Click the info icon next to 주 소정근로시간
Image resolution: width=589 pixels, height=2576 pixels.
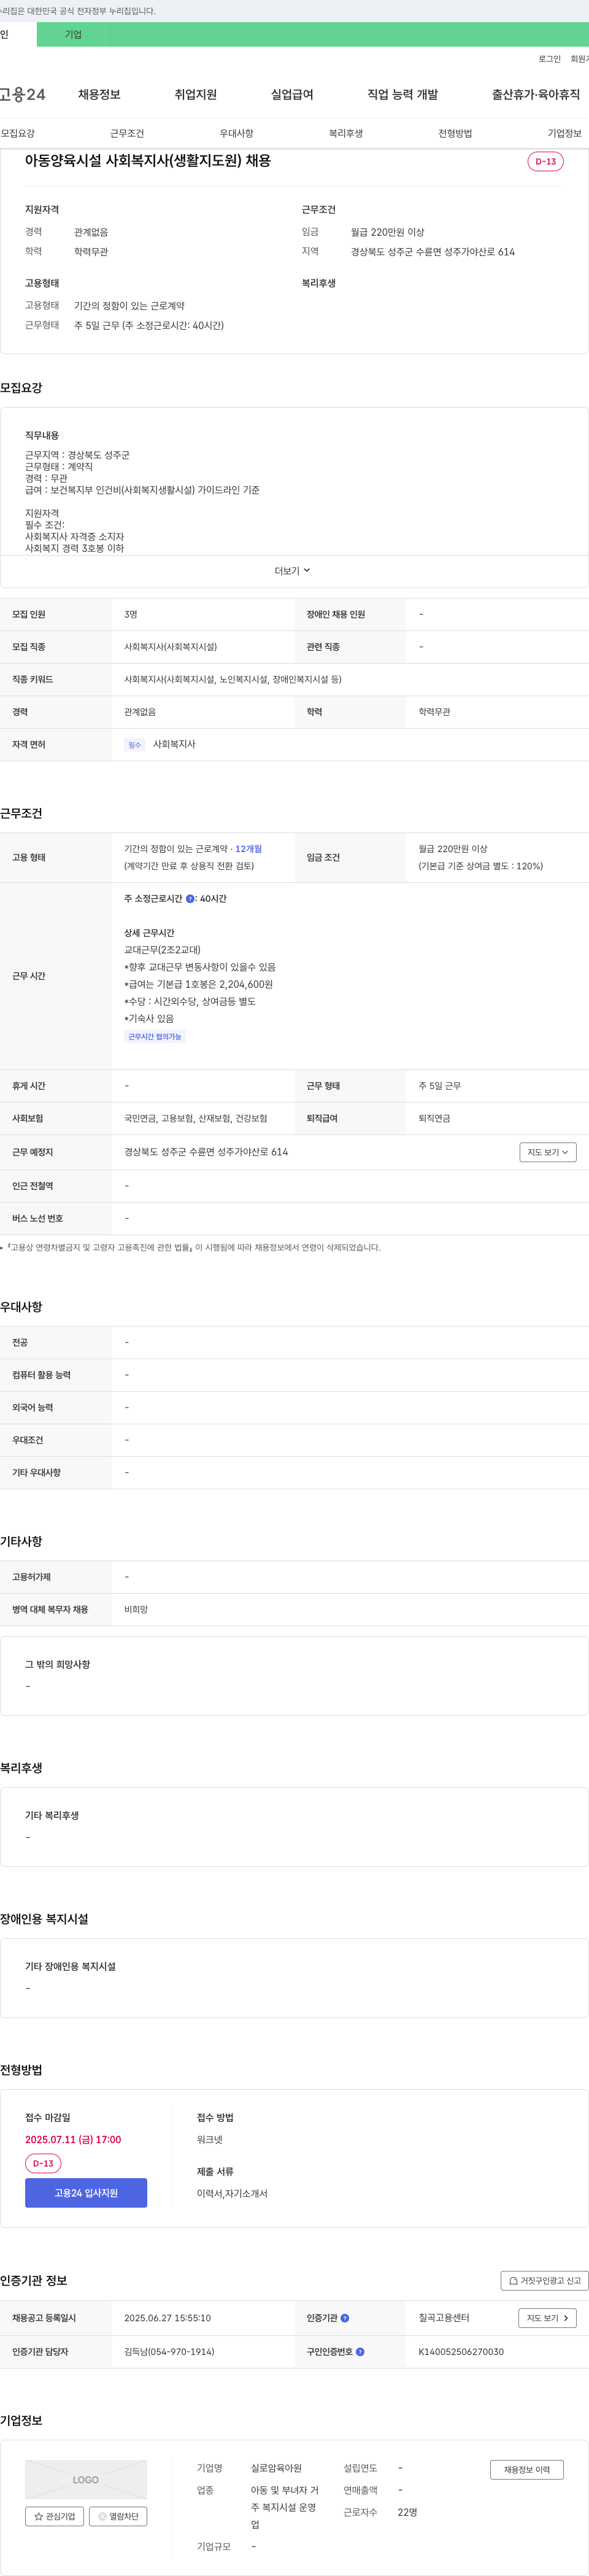tap(190, 899)
